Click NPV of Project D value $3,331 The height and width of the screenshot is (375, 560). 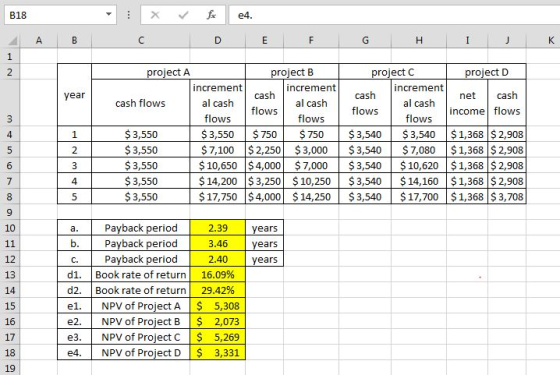(x=218, y=353)
